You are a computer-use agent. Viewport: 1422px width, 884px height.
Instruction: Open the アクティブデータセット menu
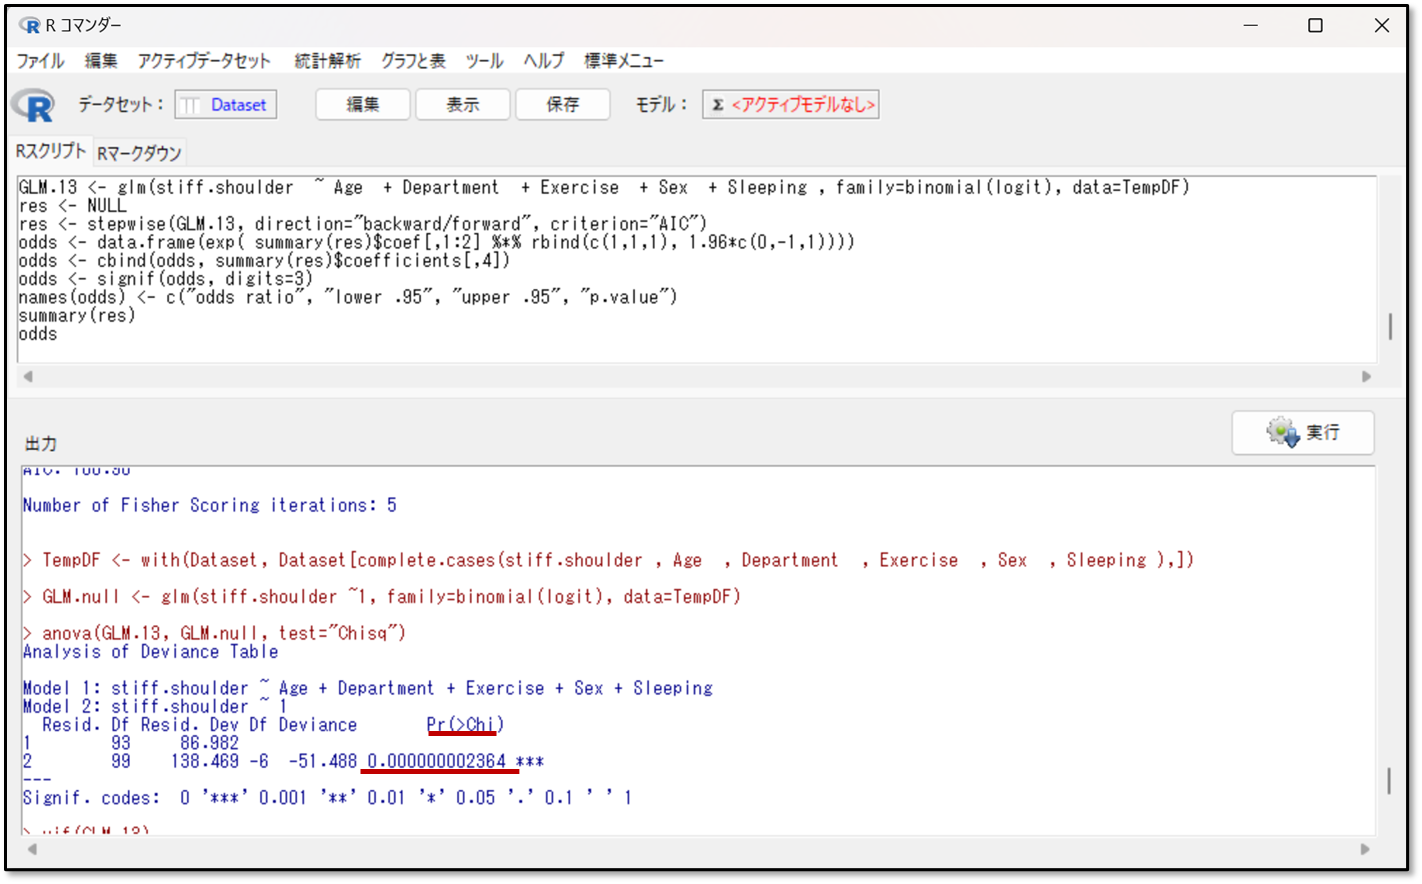click(204, 61)
